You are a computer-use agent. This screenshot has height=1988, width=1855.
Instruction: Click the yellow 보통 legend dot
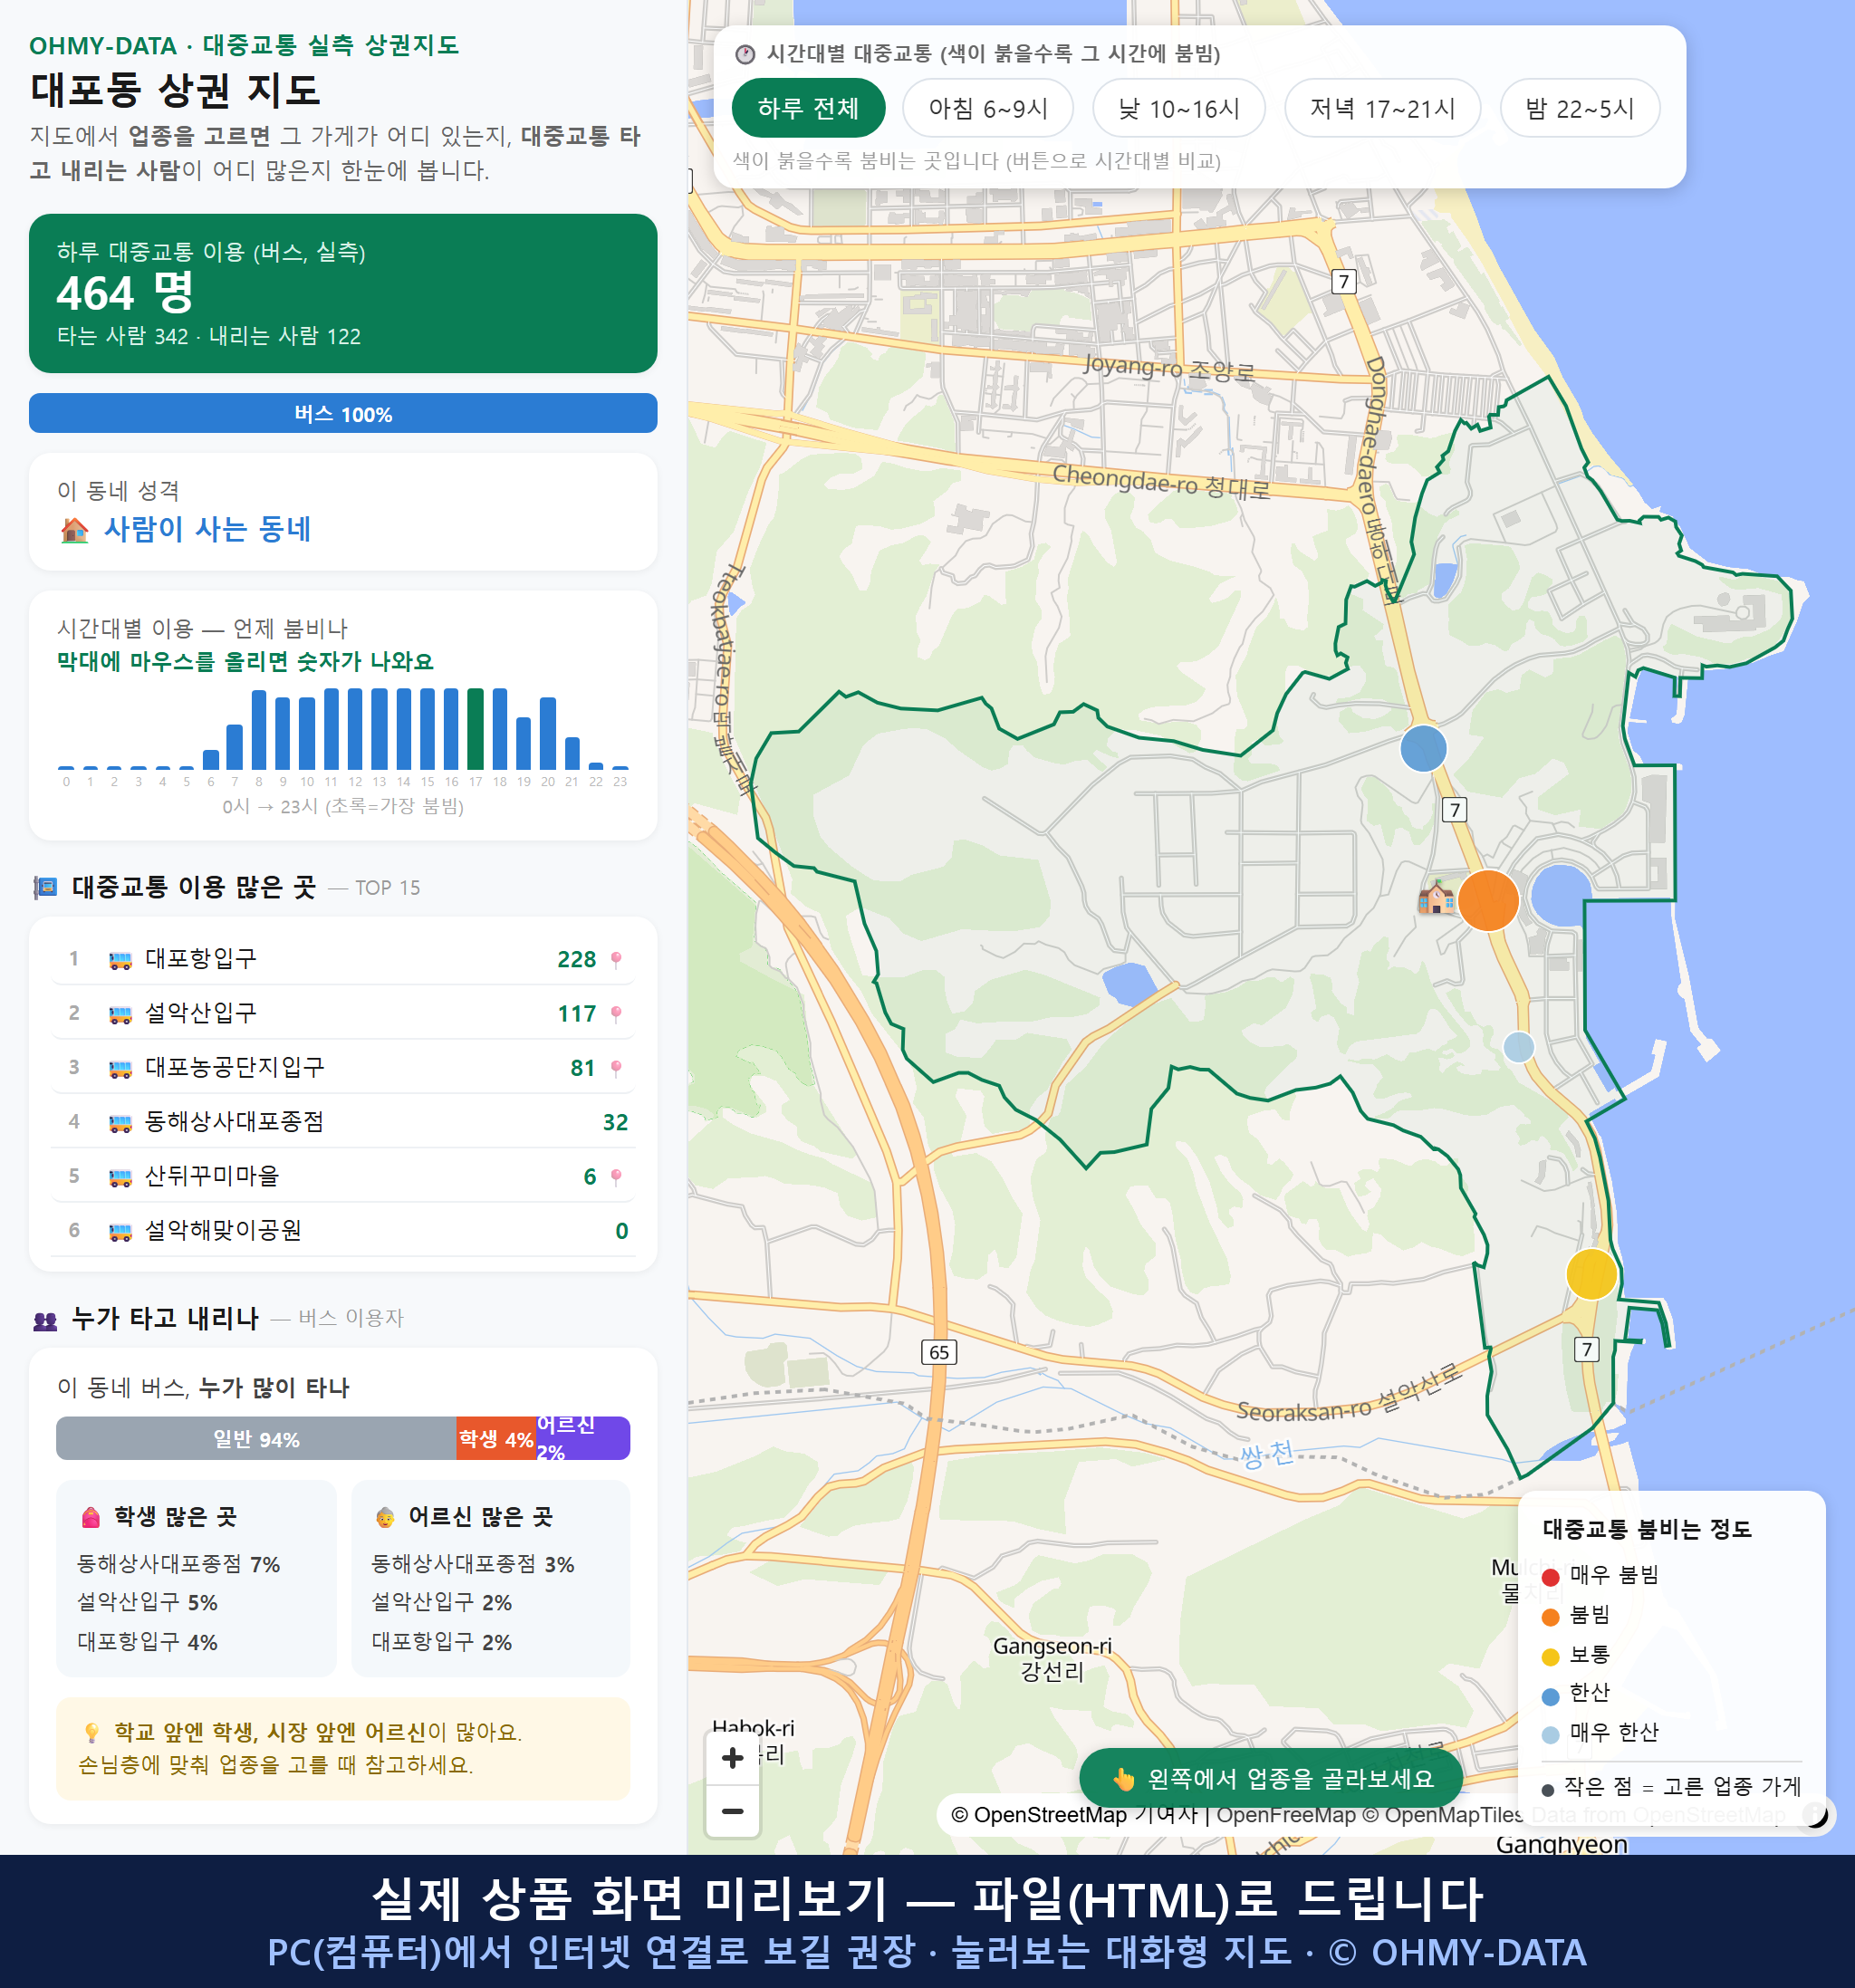click(1551, 1657)
